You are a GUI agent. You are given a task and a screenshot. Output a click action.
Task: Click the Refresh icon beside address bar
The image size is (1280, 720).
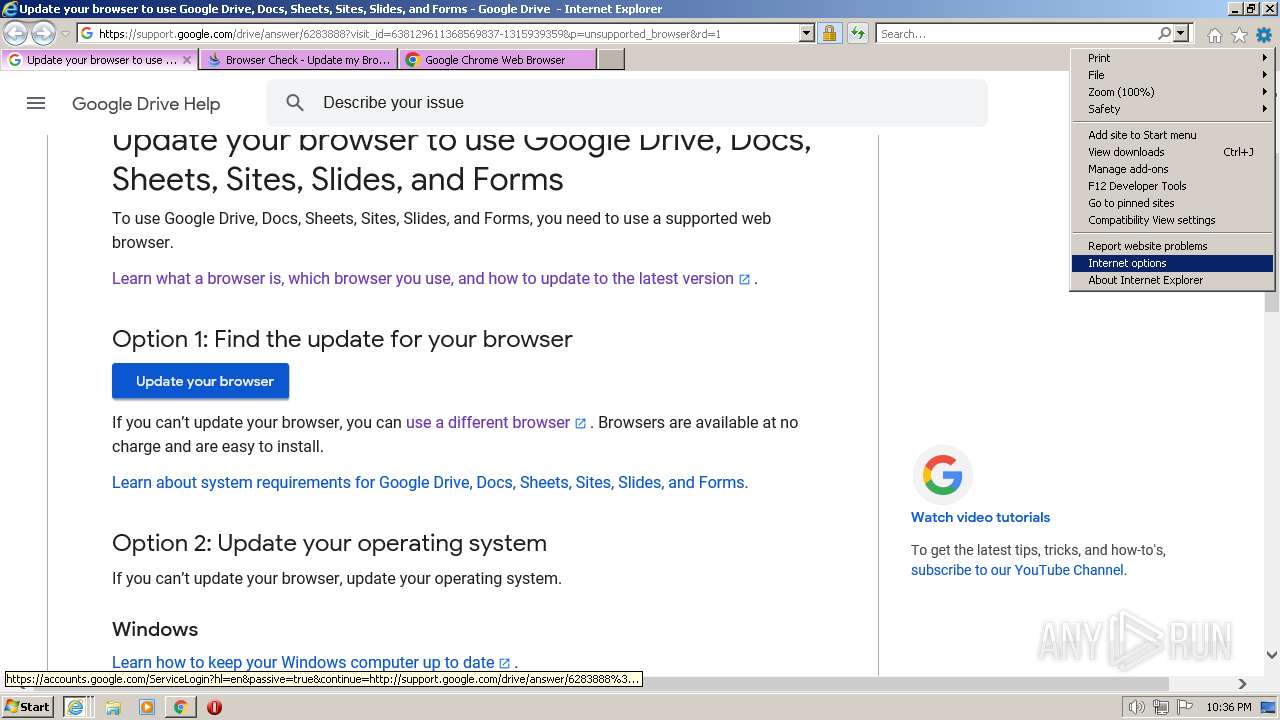coord(857,34)
